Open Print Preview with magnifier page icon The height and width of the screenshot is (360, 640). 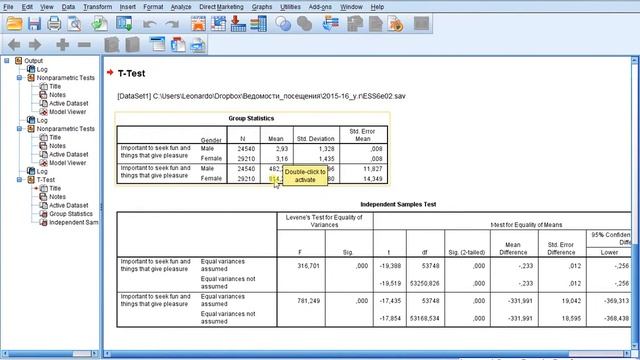pyautogui.click(x=74, y=24)
